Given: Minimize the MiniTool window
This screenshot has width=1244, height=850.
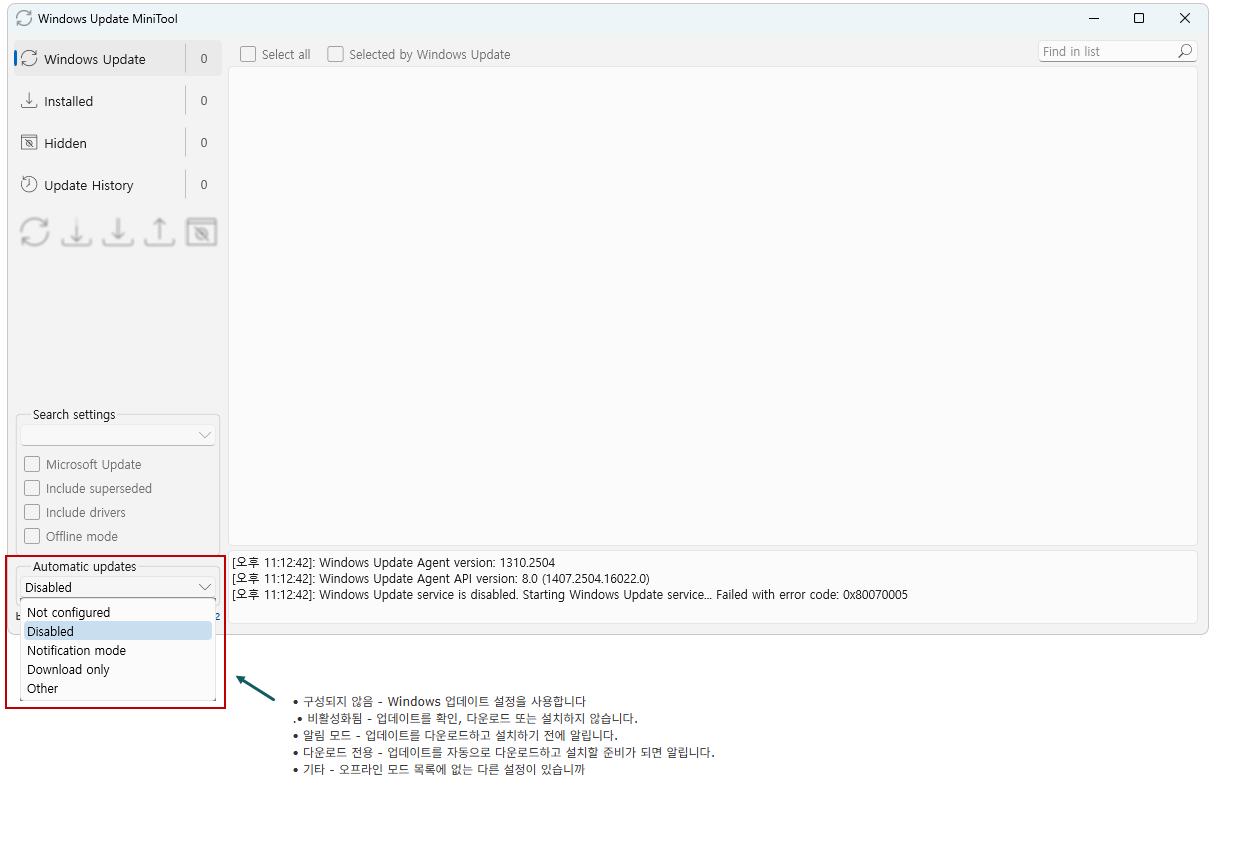Looking at the screenshot, I should click(1093, 18).
